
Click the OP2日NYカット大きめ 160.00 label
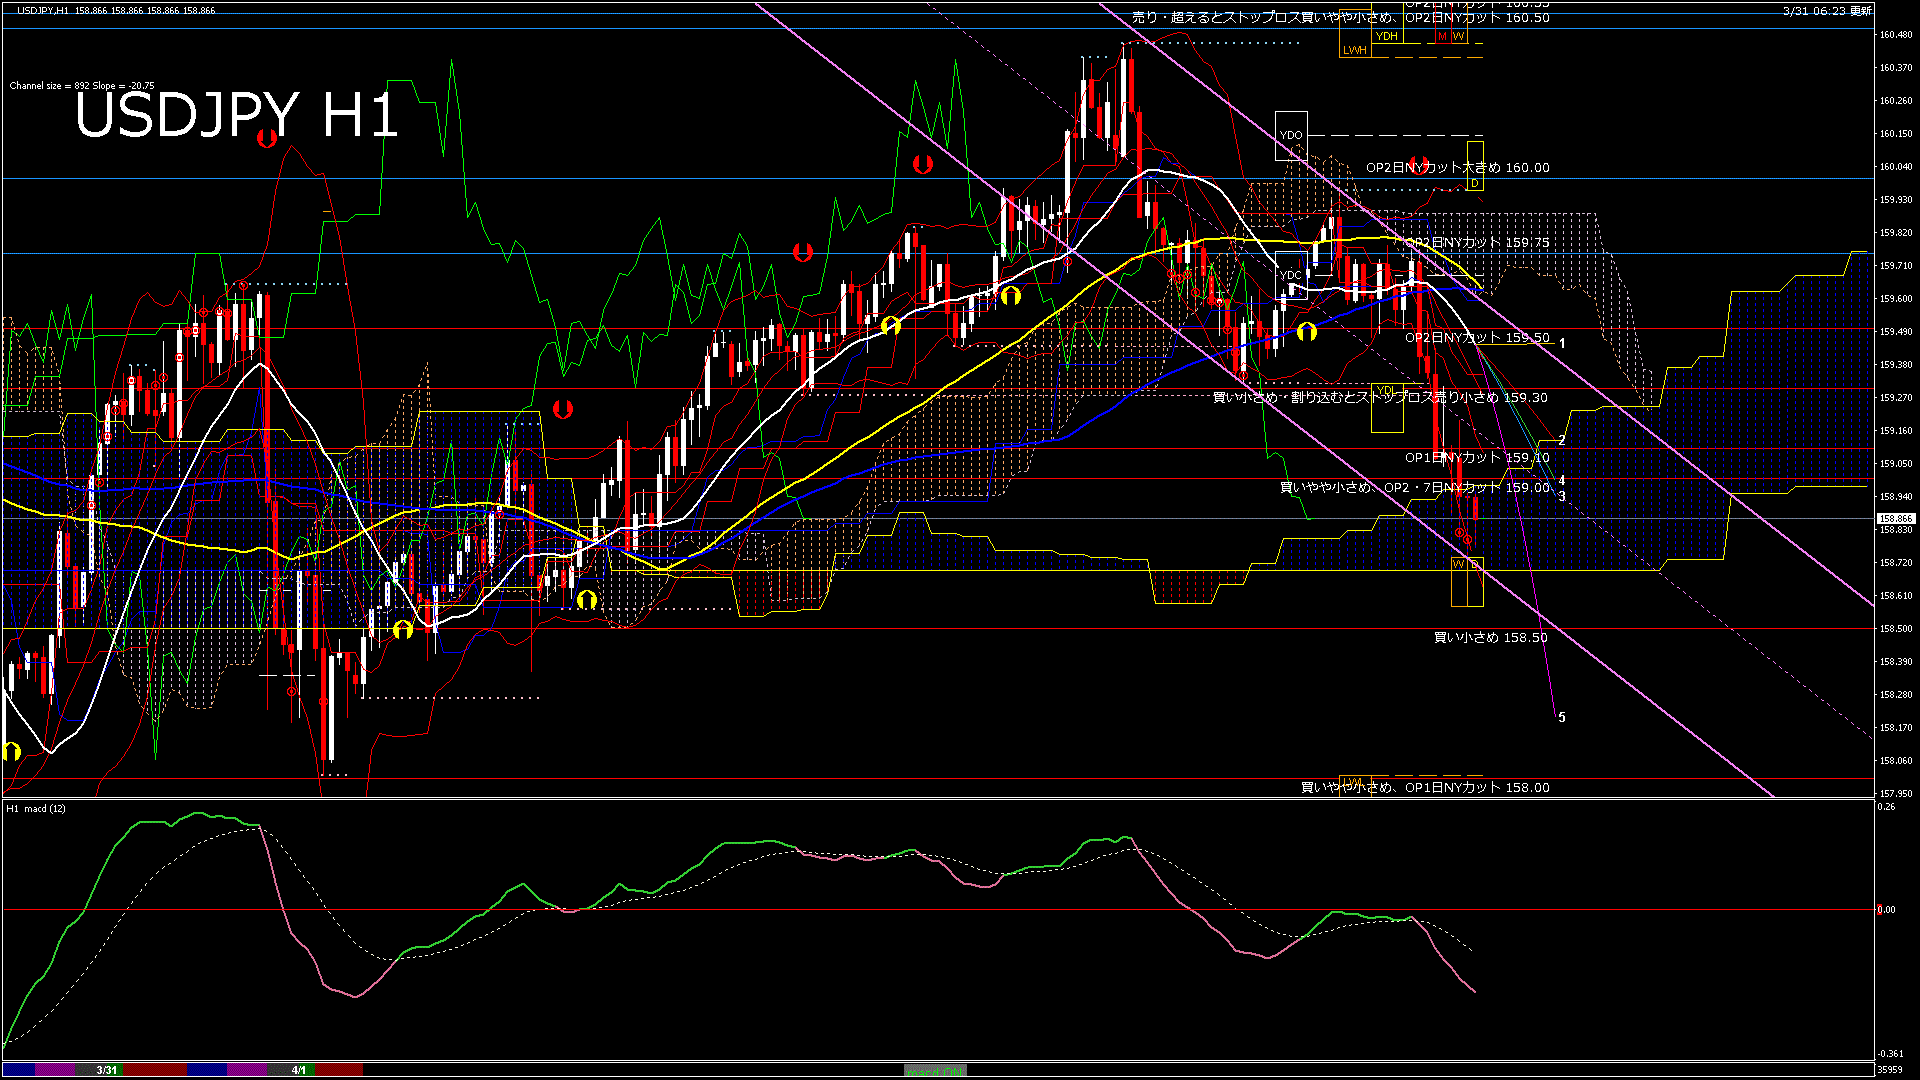(1457, 168)
